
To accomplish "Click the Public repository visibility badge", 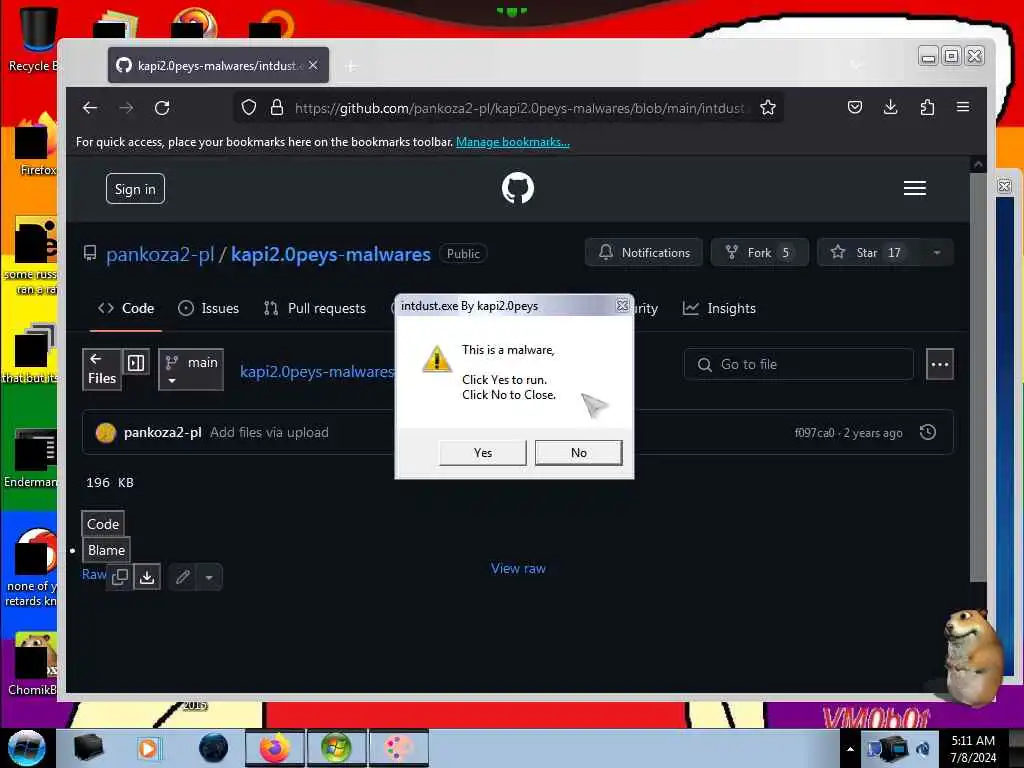I will tap(463, 253).
